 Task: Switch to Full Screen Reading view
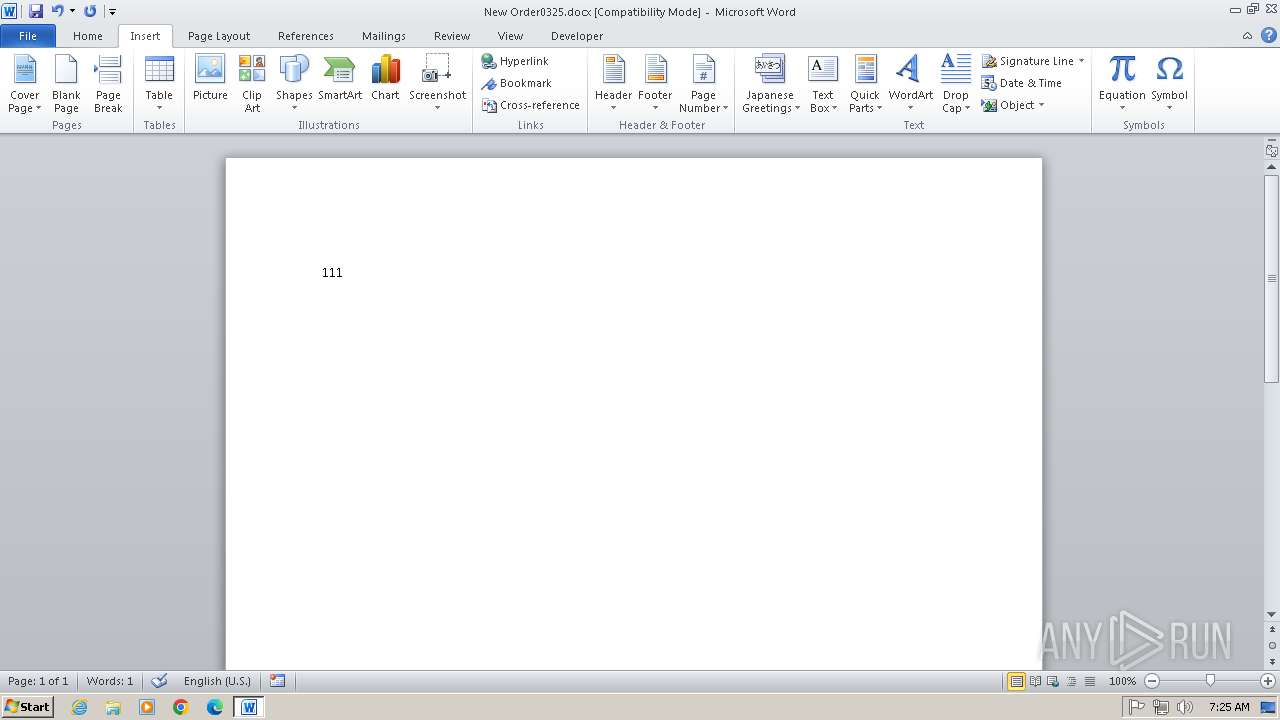[1035, 681]
